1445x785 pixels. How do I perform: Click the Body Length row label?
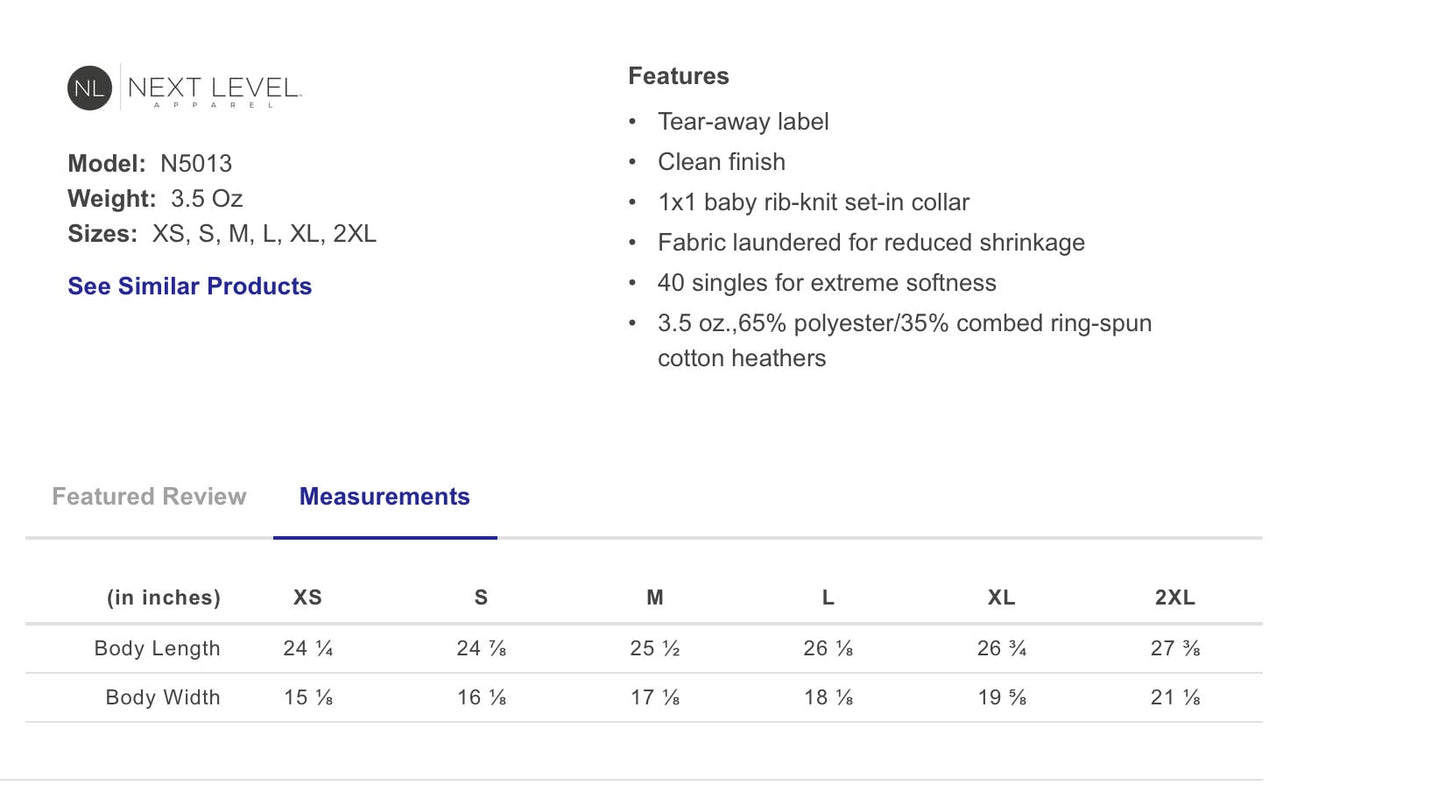(x=157, y=649)
